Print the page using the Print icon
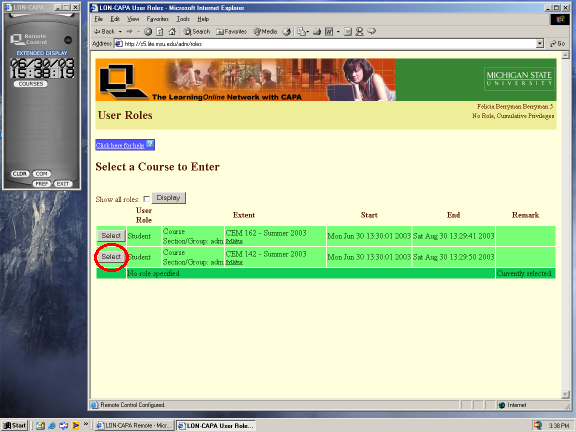 pos(317,32)
